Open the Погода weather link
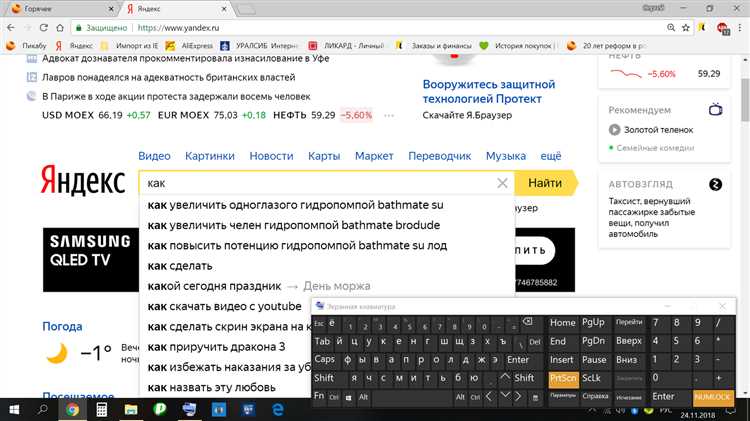The image size is (750, 421). [62, 326]
